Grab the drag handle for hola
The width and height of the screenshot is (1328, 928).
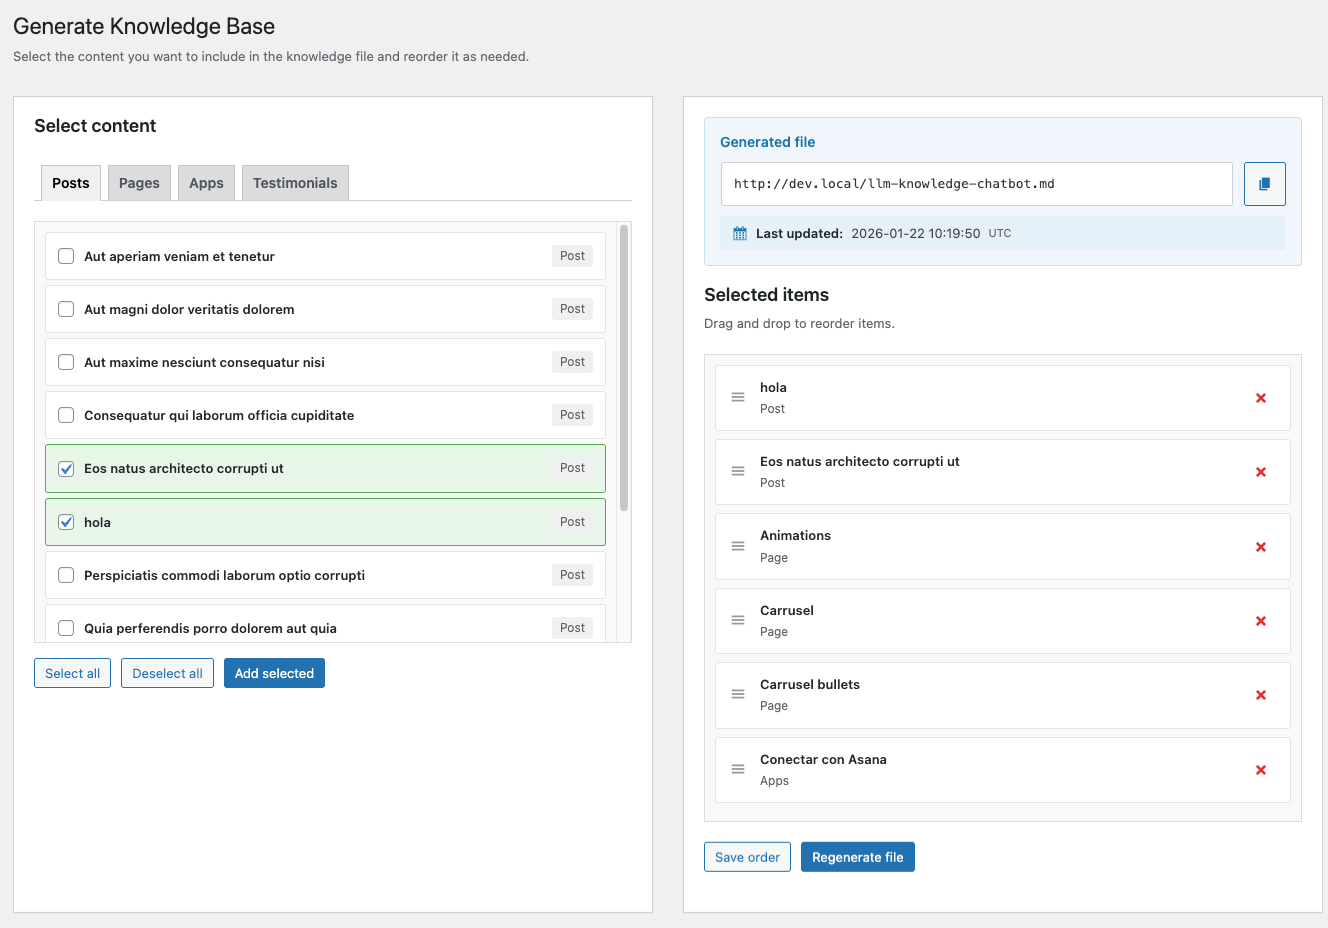[x=738, y=397]
